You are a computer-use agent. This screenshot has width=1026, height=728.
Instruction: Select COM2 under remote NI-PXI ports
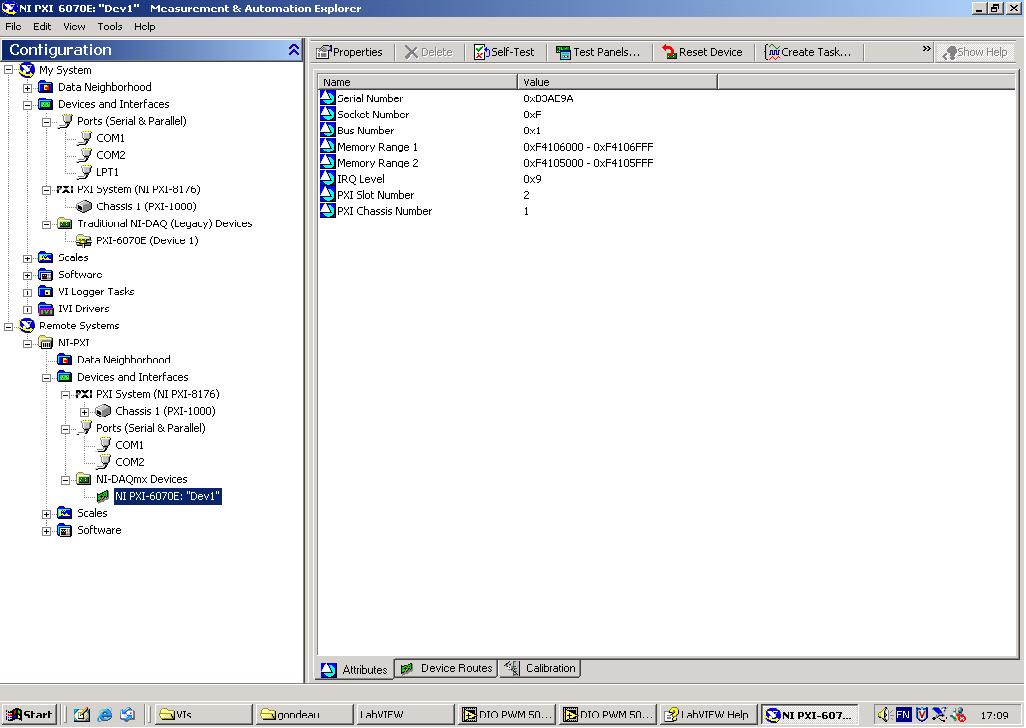click(x=130, y=462)
